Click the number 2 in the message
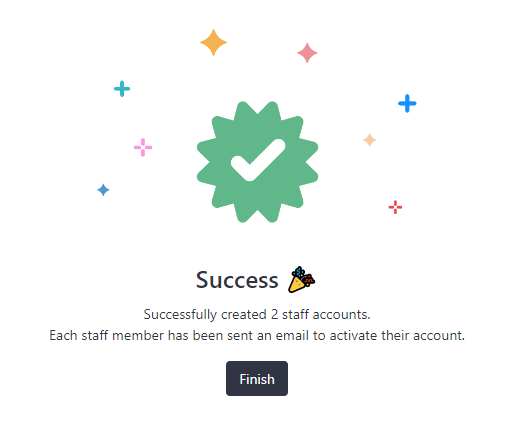 tap(274, 314)
